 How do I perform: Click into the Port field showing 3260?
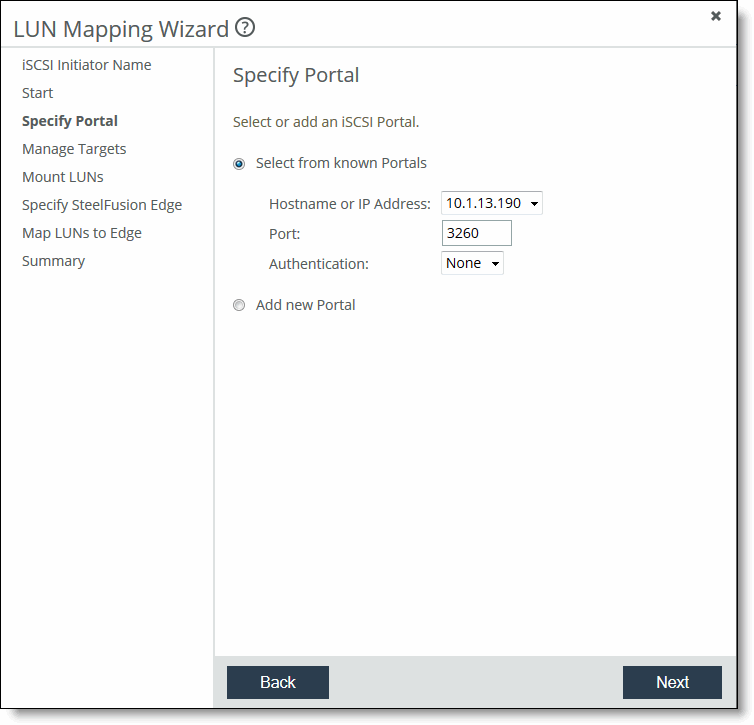coord(476,233)
